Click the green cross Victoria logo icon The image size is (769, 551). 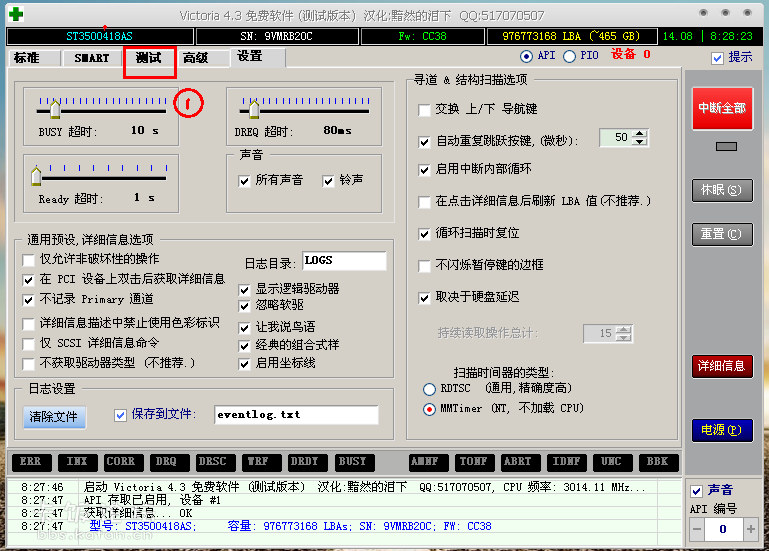click(16, 14)
